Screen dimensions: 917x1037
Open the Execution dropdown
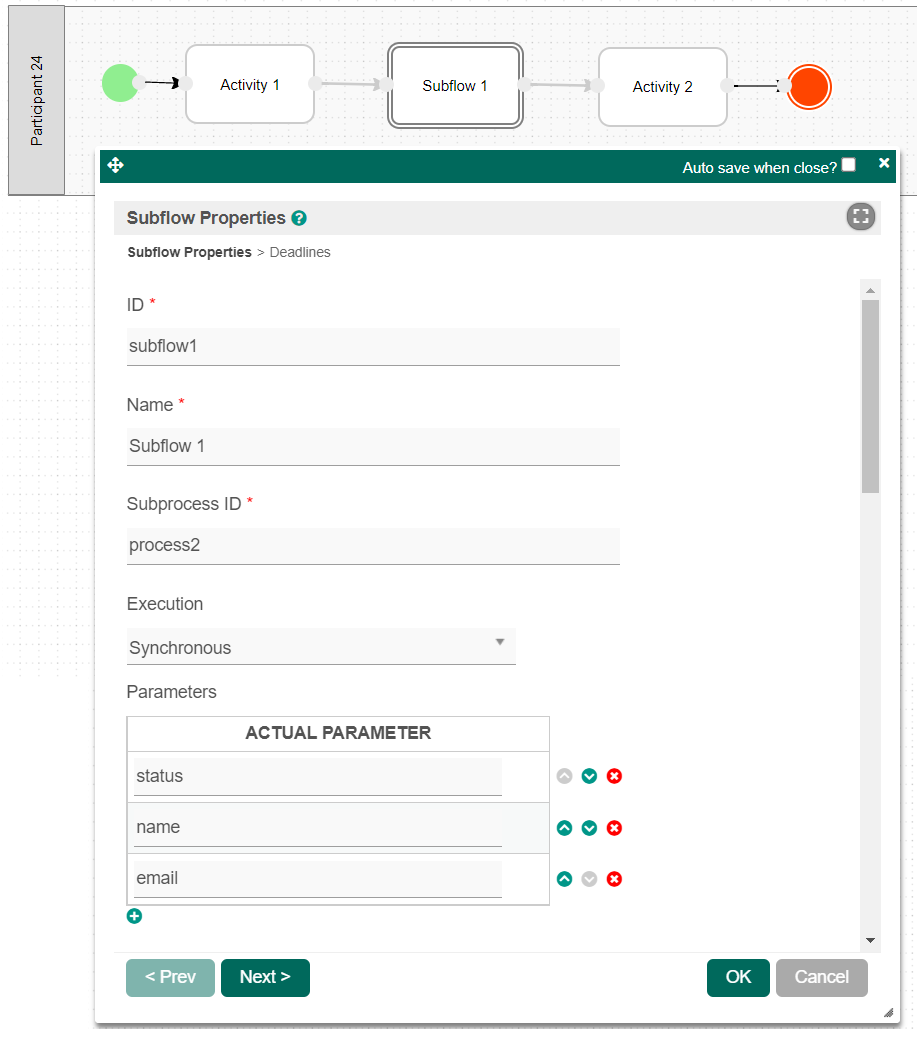point(320,647)
